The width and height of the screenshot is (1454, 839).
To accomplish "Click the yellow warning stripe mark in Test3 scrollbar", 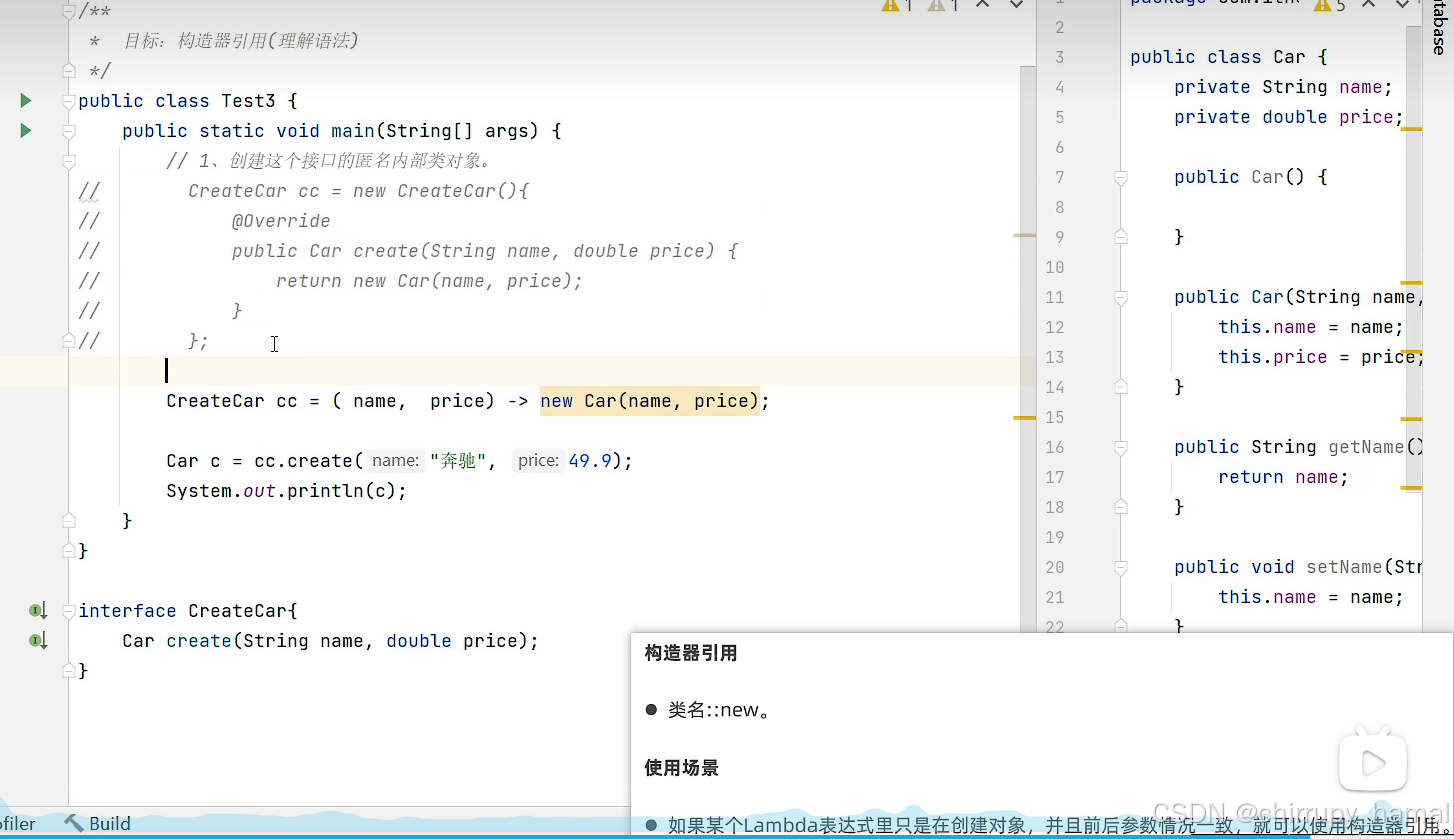I will (1025, 417).
